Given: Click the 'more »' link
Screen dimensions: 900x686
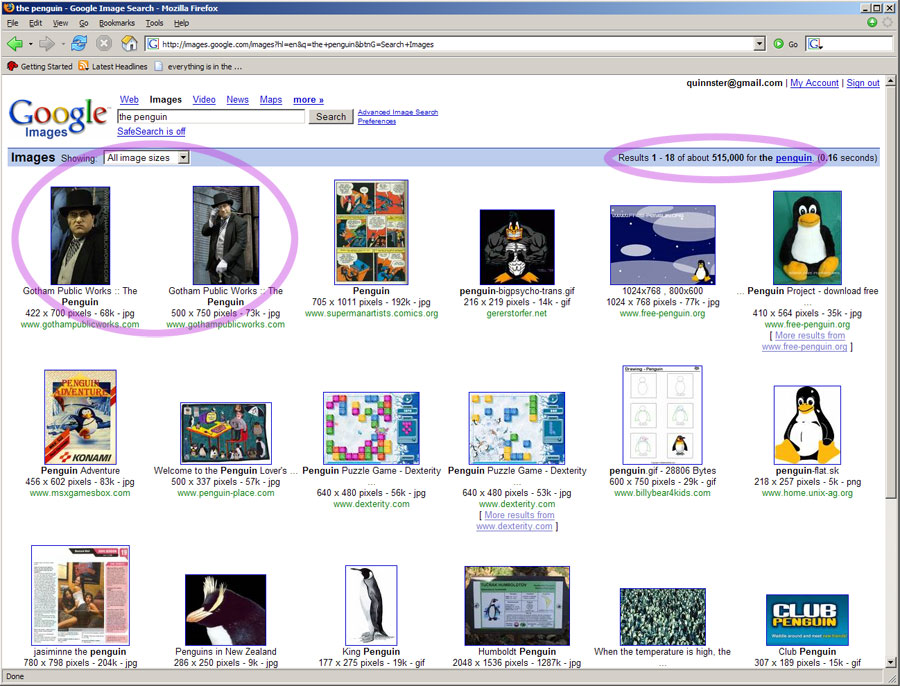Looking at the screenshot, I should click(308, 100).
